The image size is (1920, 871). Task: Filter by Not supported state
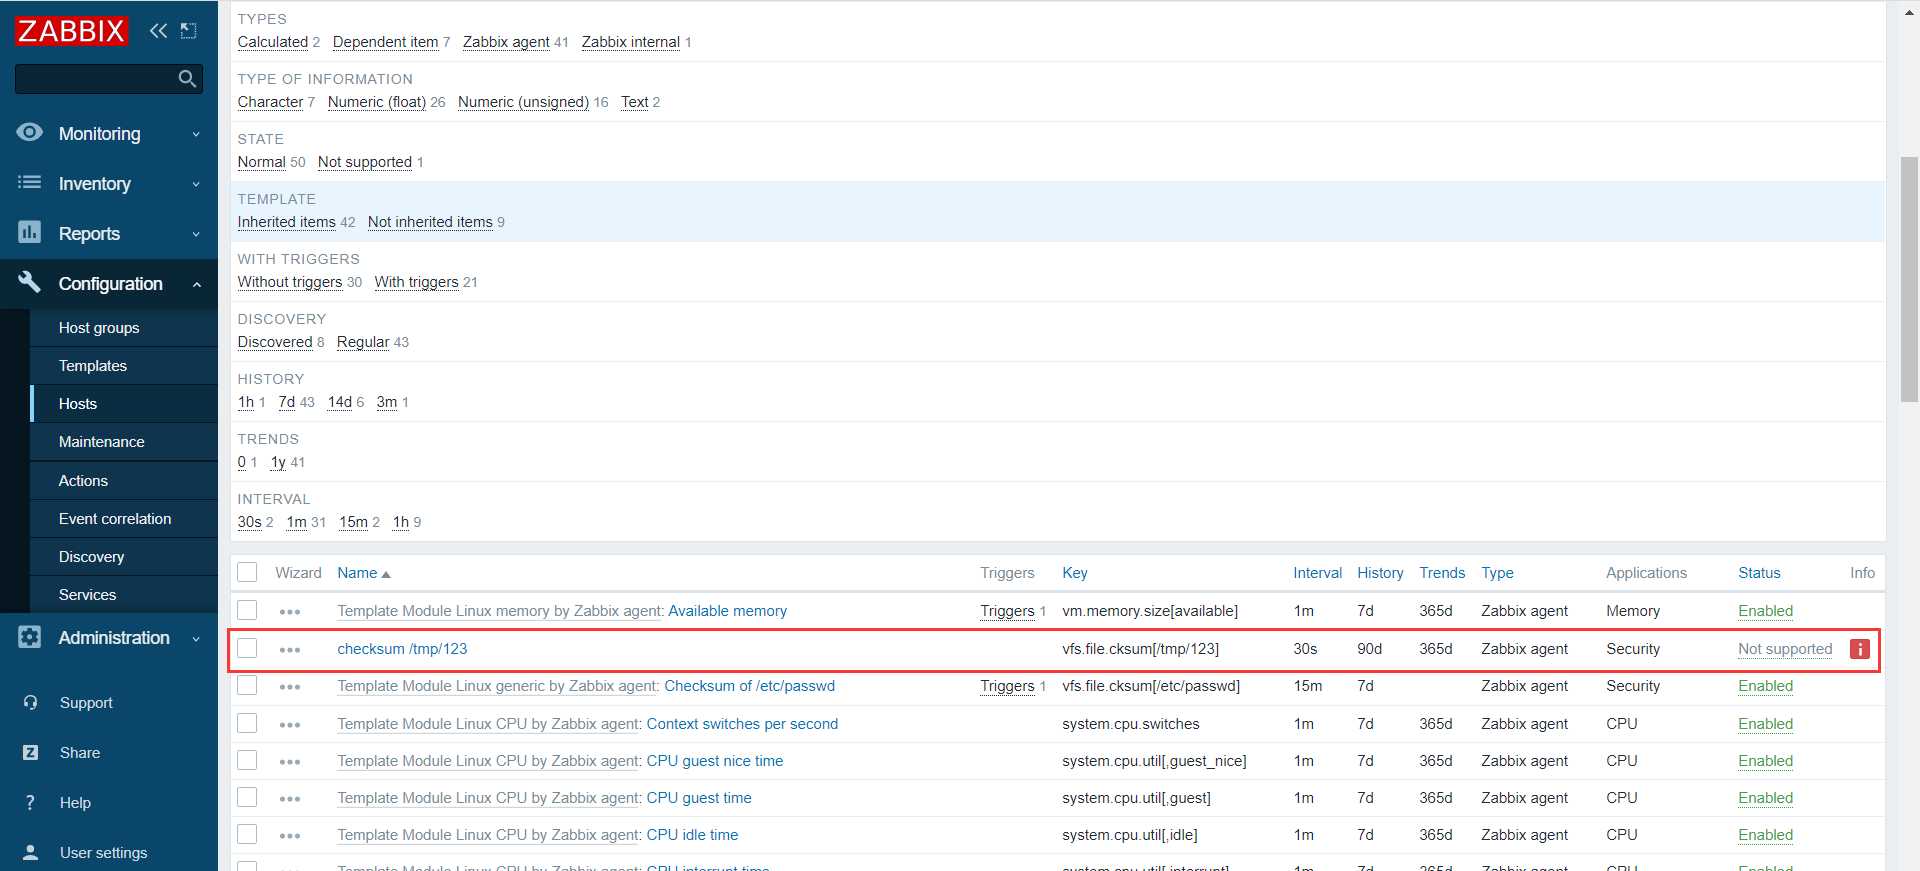point(365,162)
